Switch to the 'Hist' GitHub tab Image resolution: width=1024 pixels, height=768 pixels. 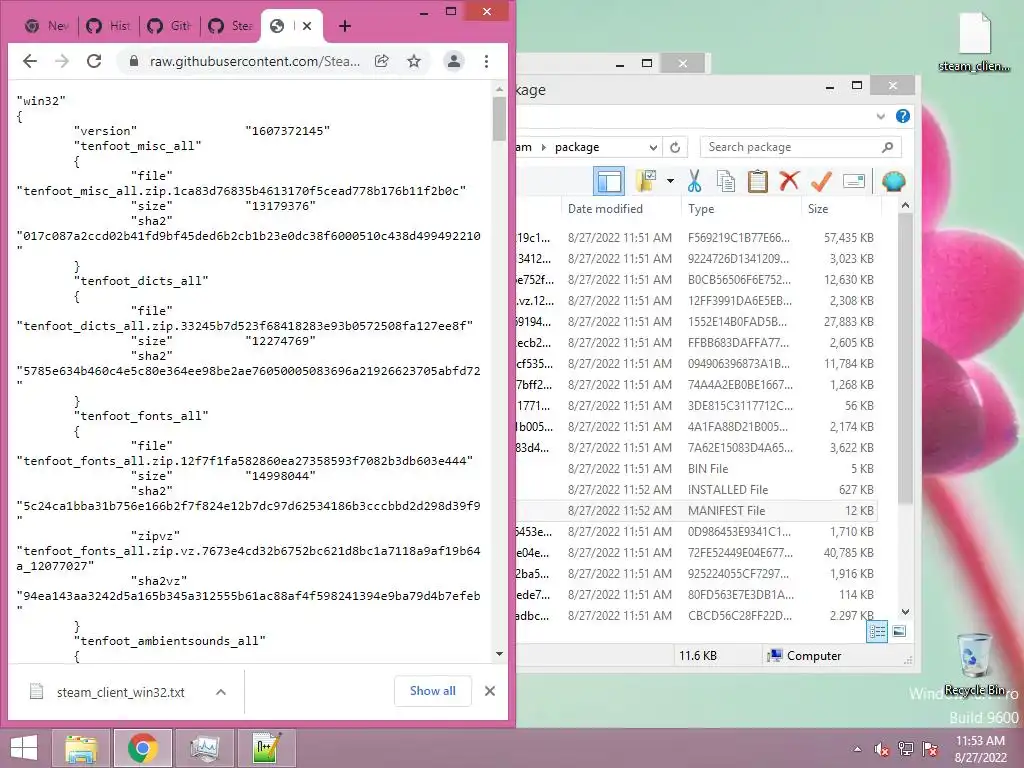[x=108, y=26]
